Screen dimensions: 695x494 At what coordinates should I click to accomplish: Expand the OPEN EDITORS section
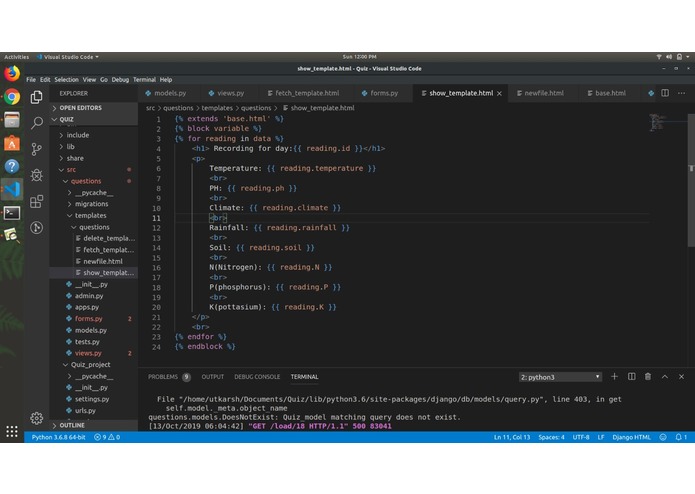coord(94,108)
